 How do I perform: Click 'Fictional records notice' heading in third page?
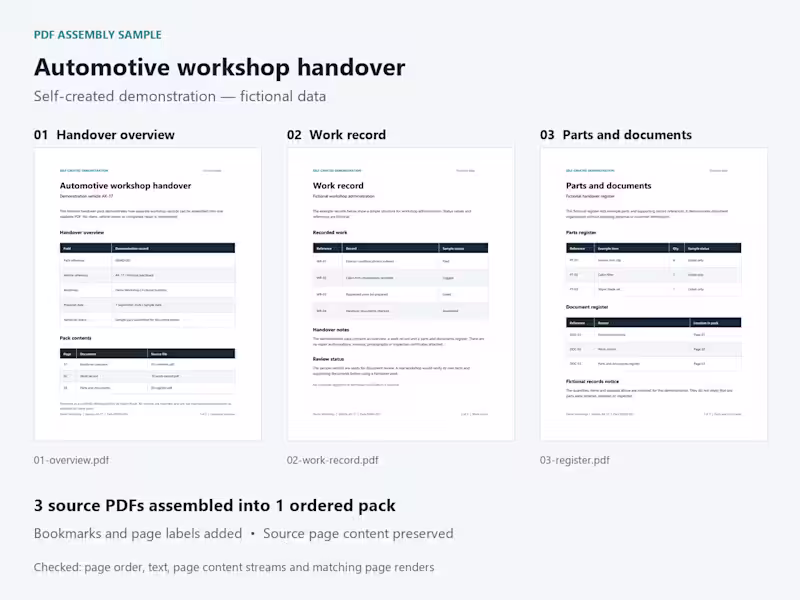click(x=592, y=381)
